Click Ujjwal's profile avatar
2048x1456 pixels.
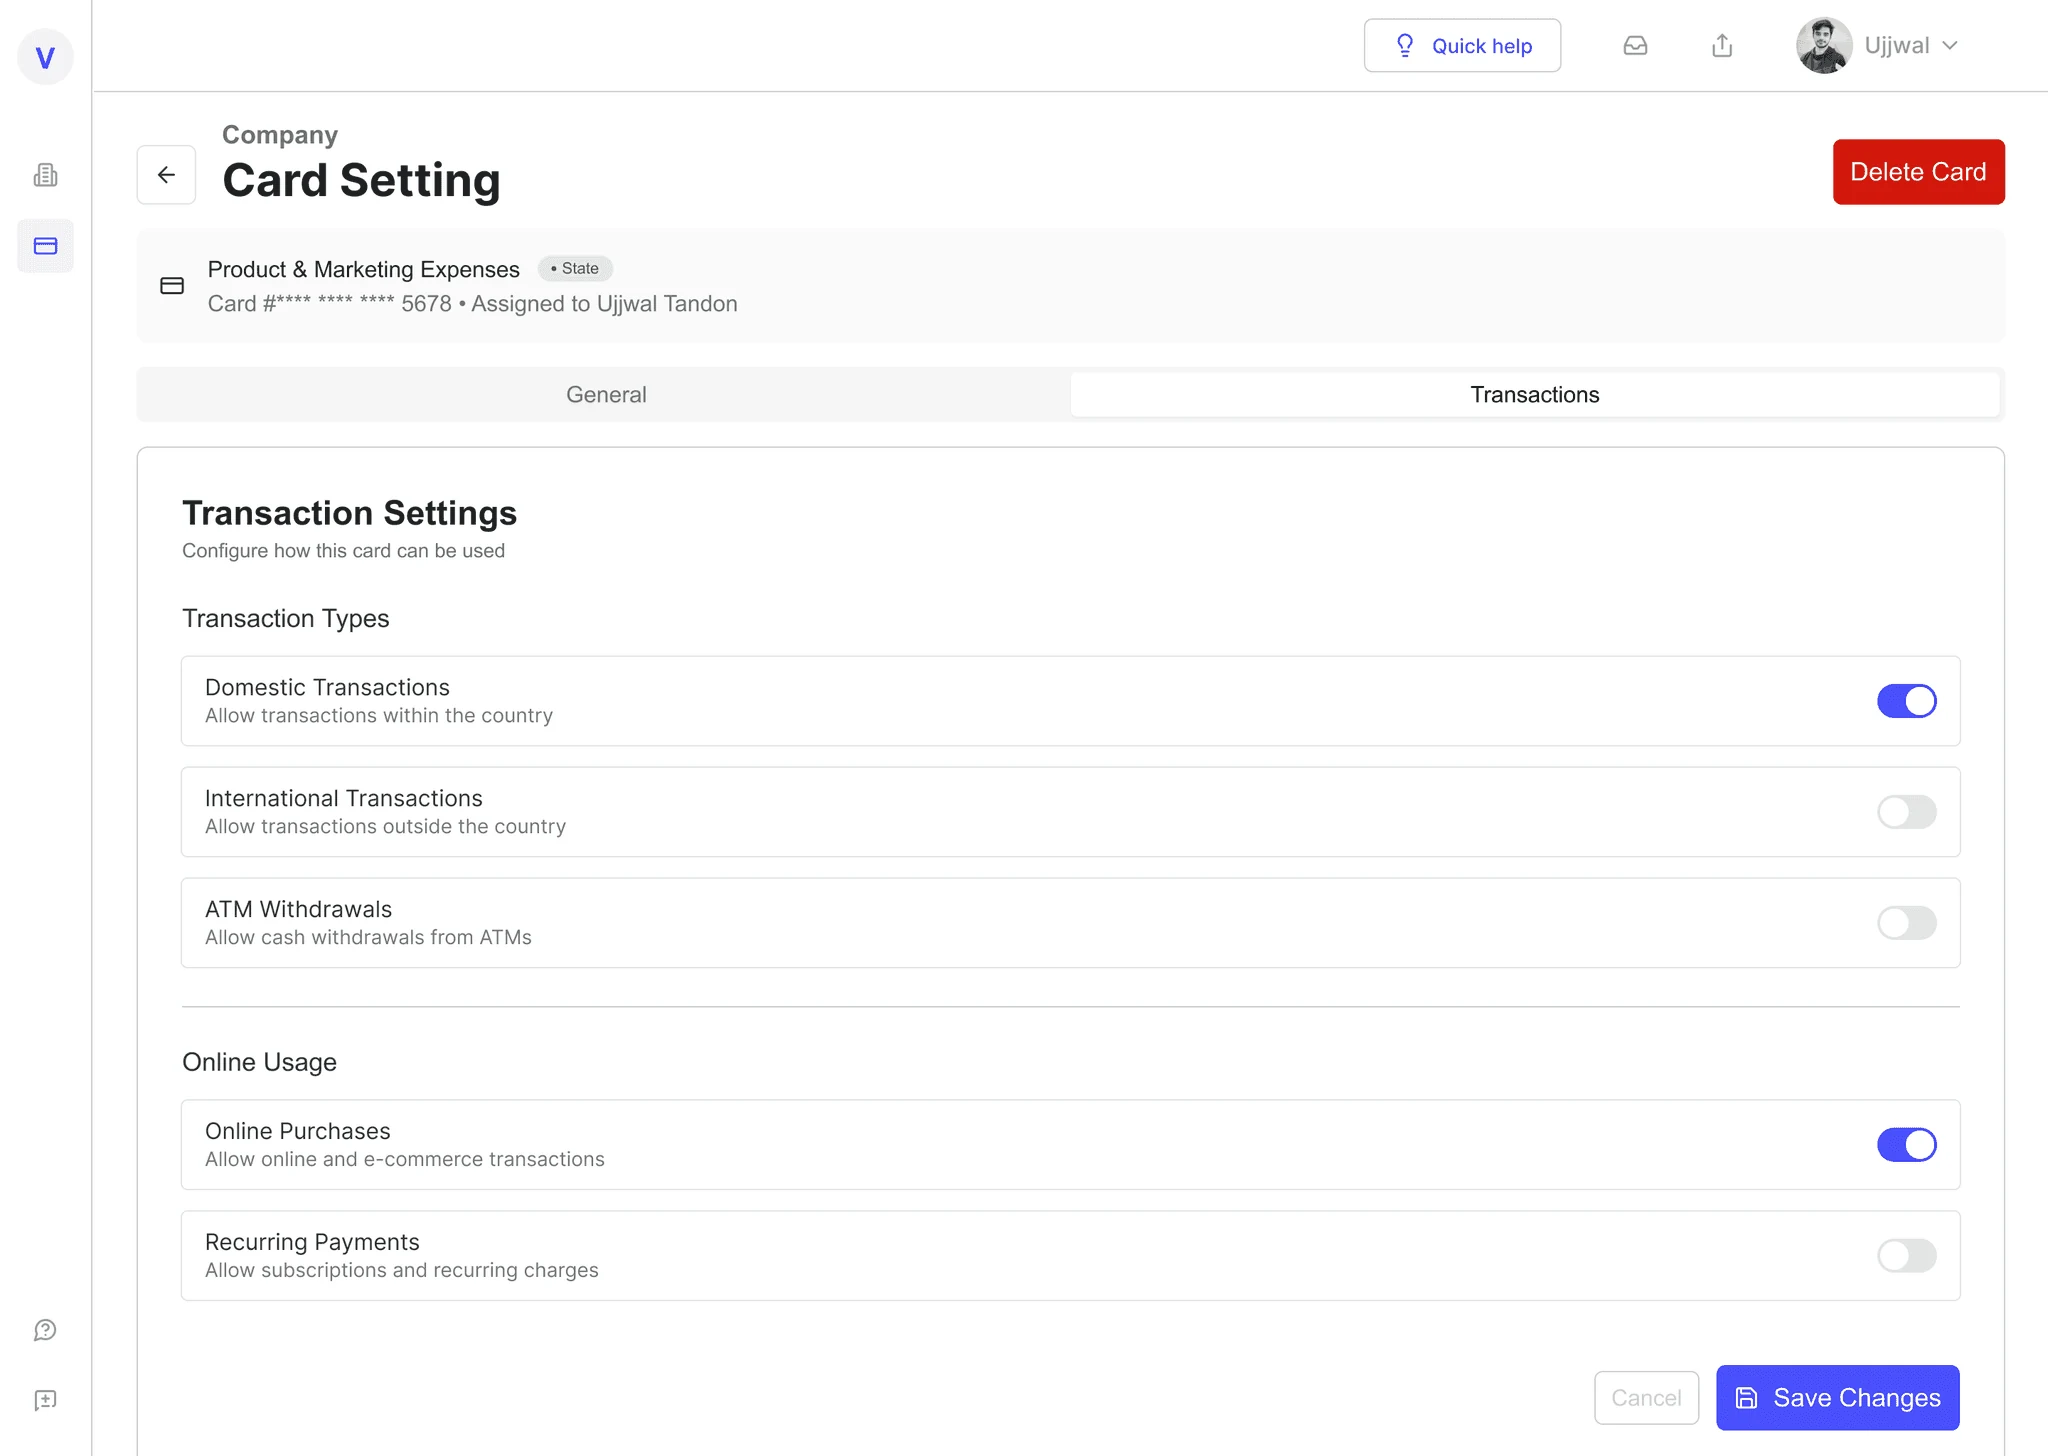1824,46
